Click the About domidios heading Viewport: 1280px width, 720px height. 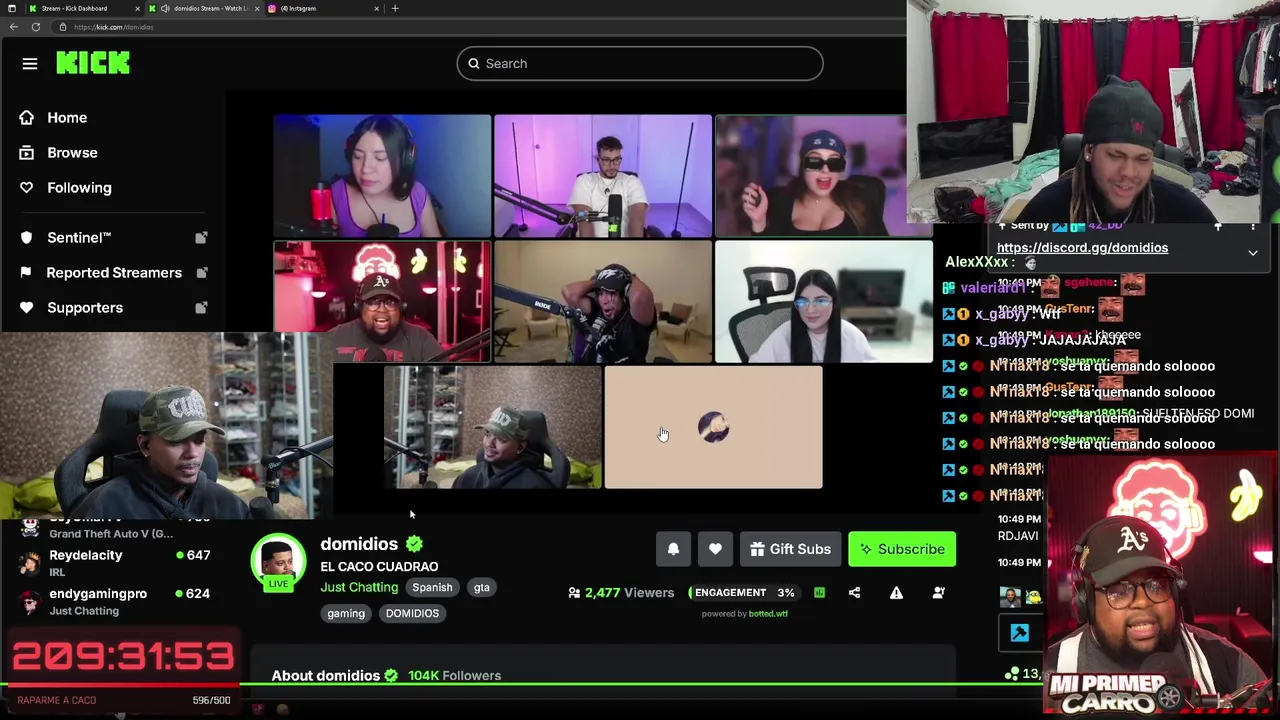[x=326, y=676]
